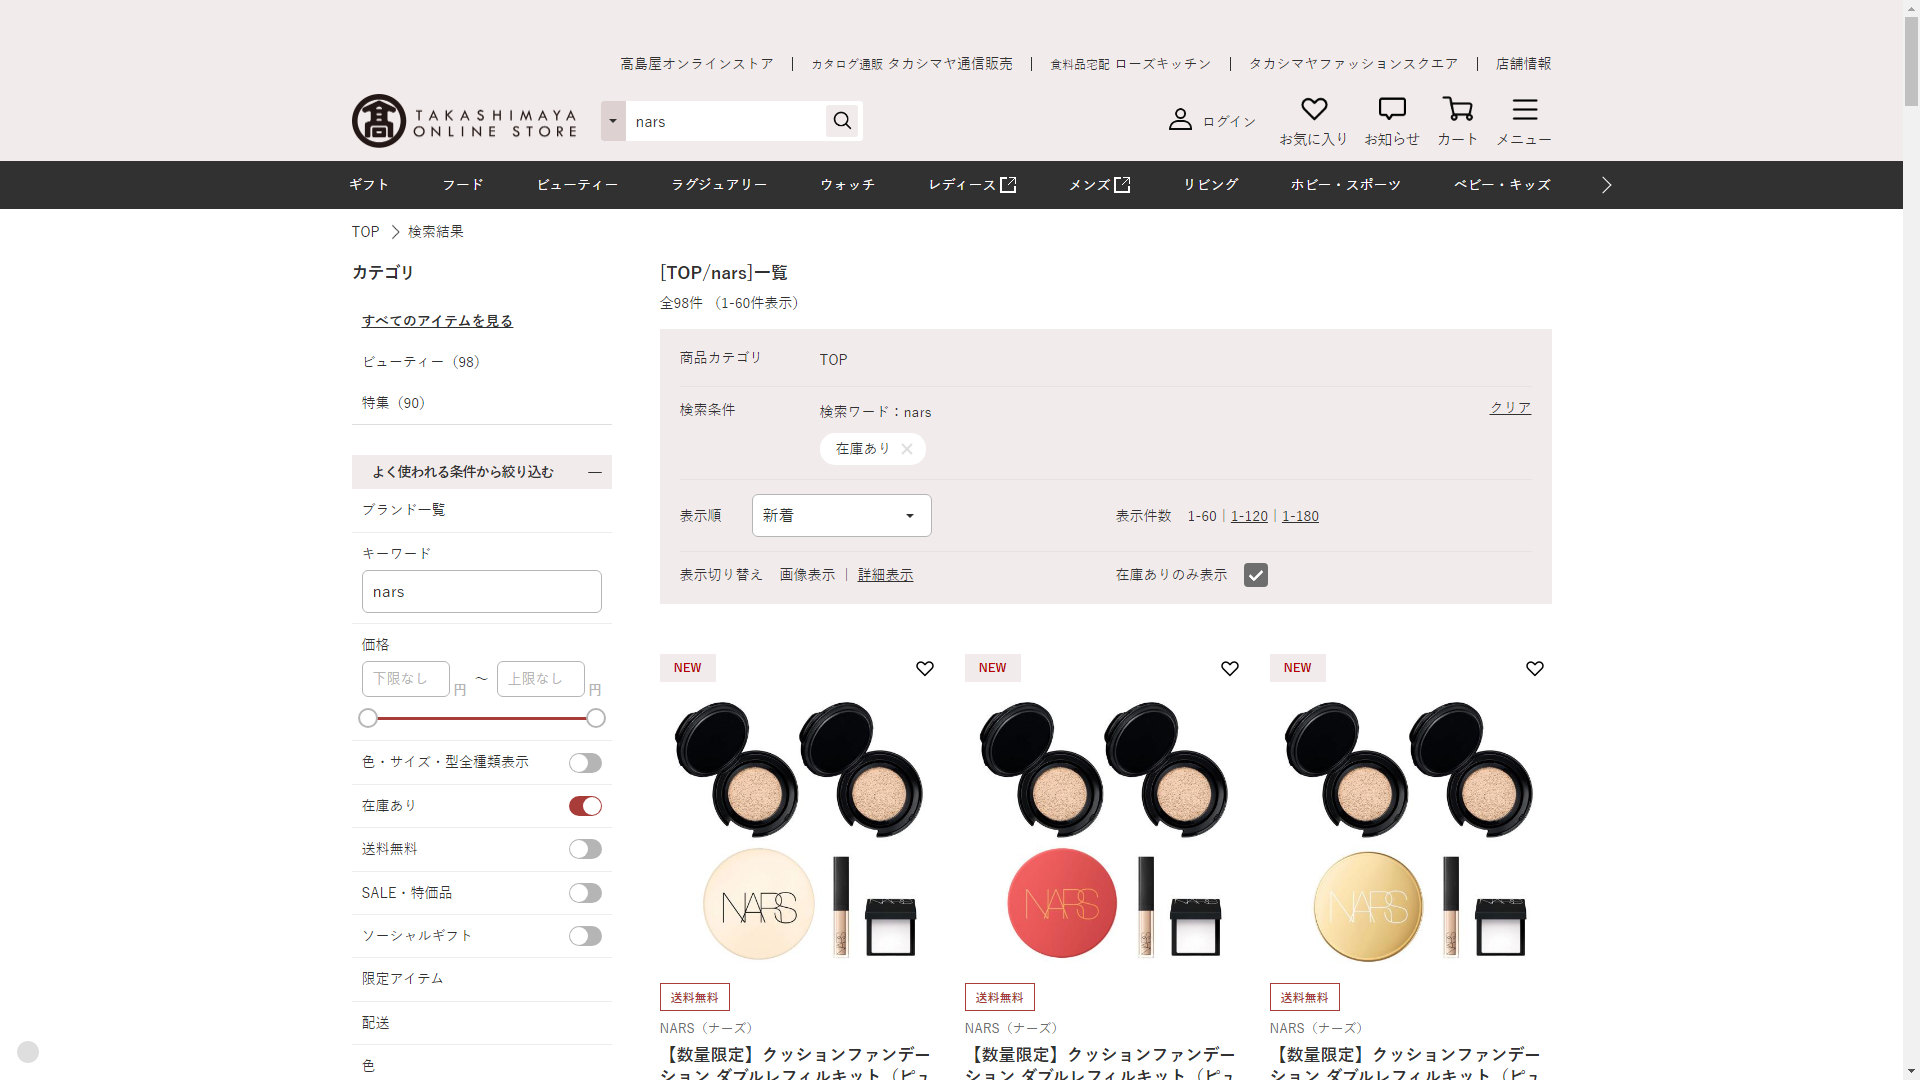Favorite the first NARS product with heart

pyautogui.click(x=925, y=669)
